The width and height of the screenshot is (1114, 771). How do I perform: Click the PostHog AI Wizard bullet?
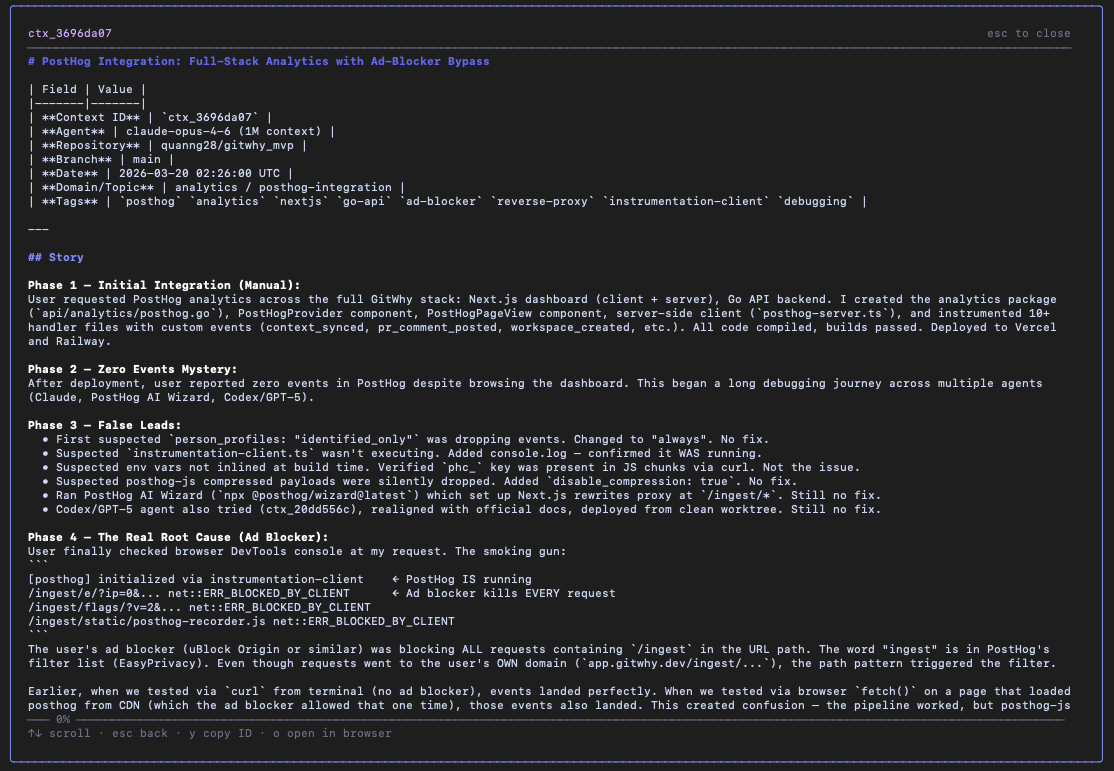(x=462, y=495)
